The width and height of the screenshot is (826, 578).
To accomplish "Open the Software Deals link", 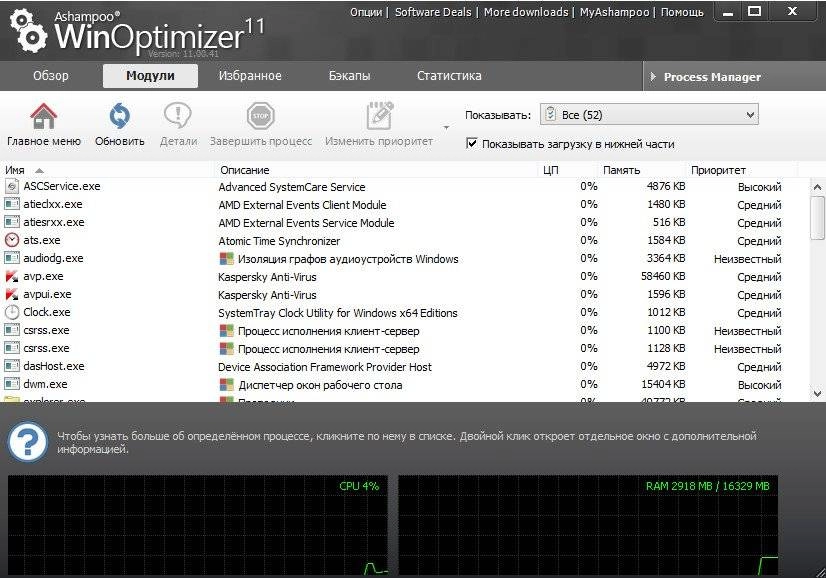I will coord(433,12).
